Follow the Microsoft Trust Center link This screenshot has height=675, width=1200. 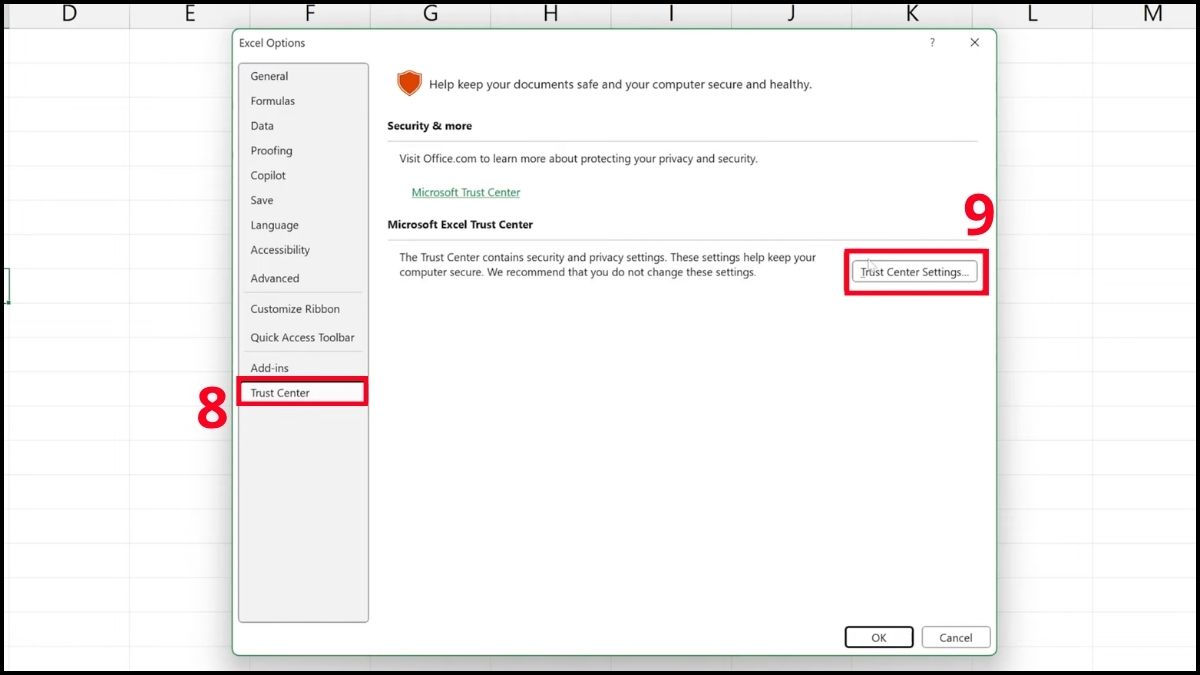pos(466,192)
